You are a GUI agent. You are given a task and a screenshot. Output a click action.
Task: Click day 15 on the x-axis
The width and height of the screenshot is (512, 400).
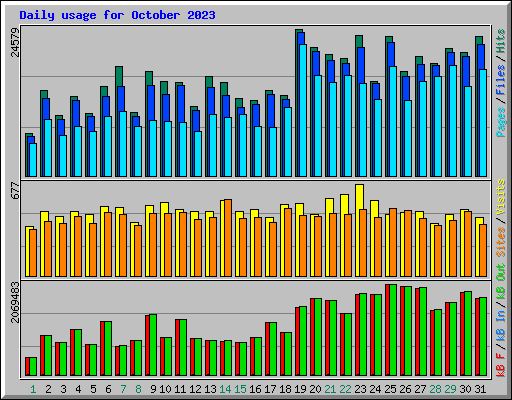tap(240, 389)
